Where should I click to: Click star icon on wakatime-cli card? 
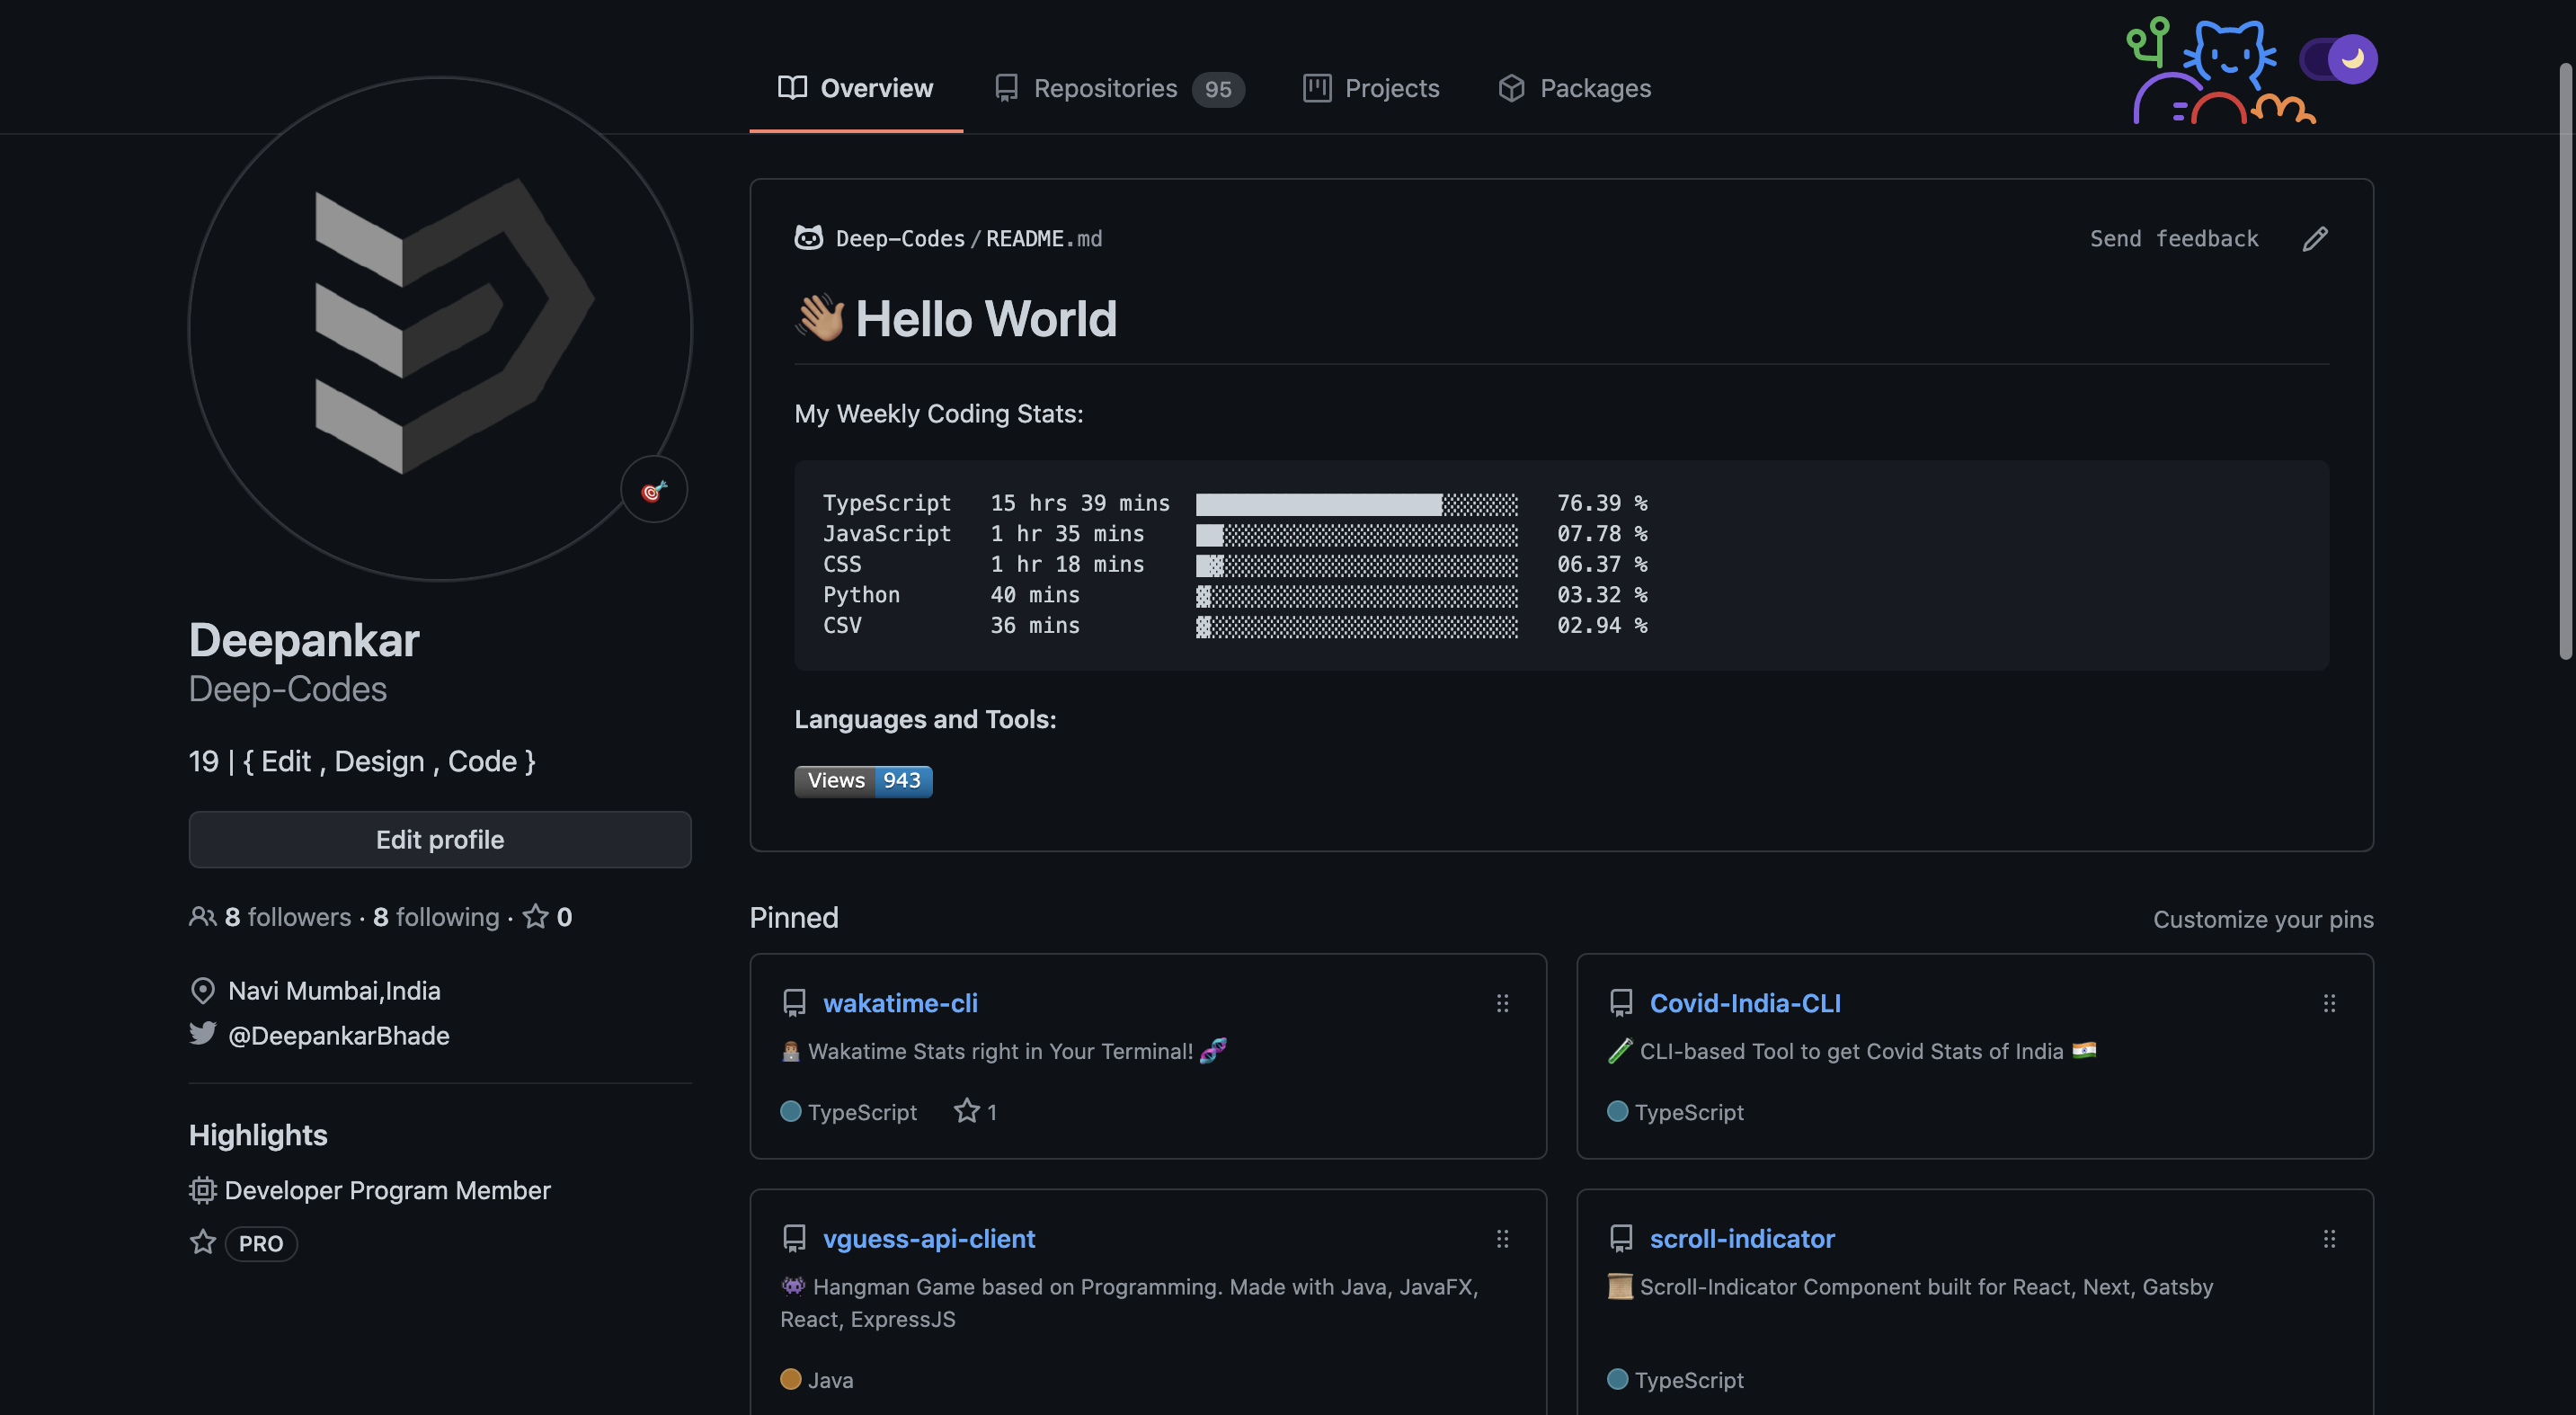point(966,1111)
